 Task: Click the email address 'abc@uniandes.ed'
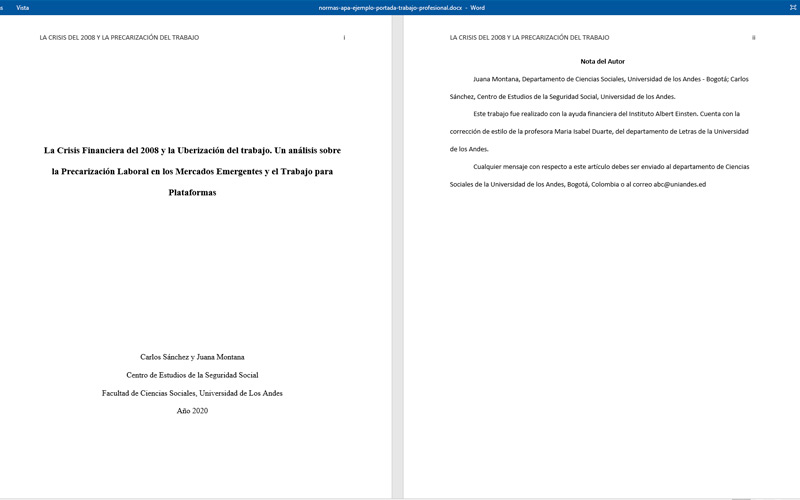tap(680, 184)
